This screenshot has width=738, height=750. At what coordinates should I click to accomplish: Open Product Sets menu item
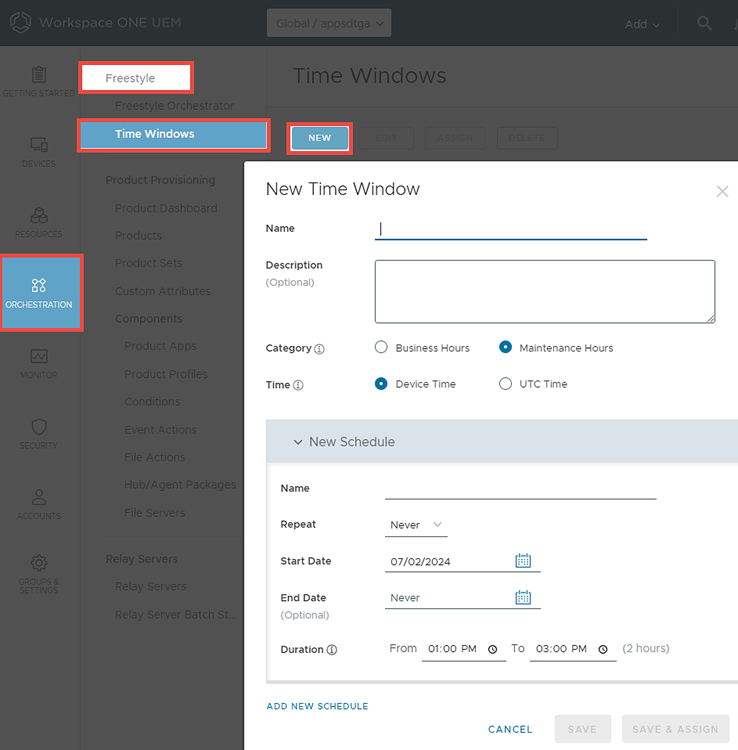[x=148, y=263]
